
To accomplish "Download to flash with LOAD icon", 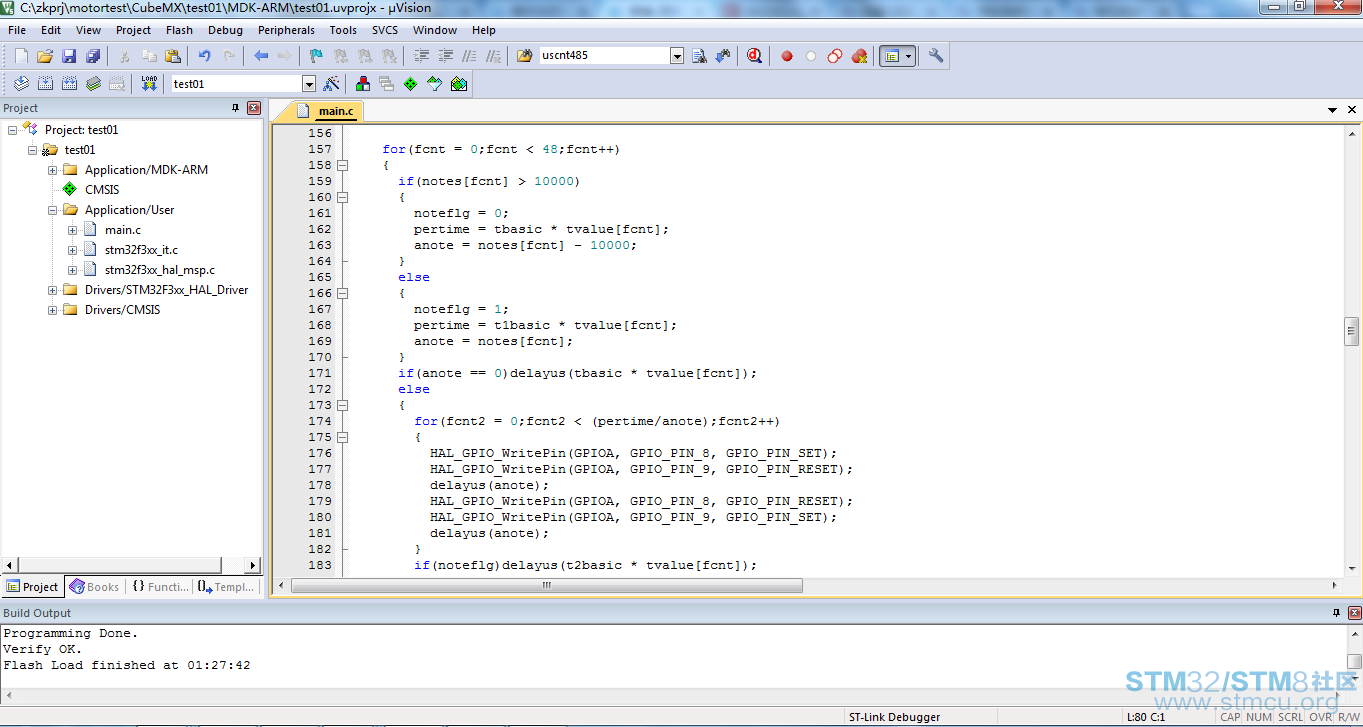I will tap(149, 84).
